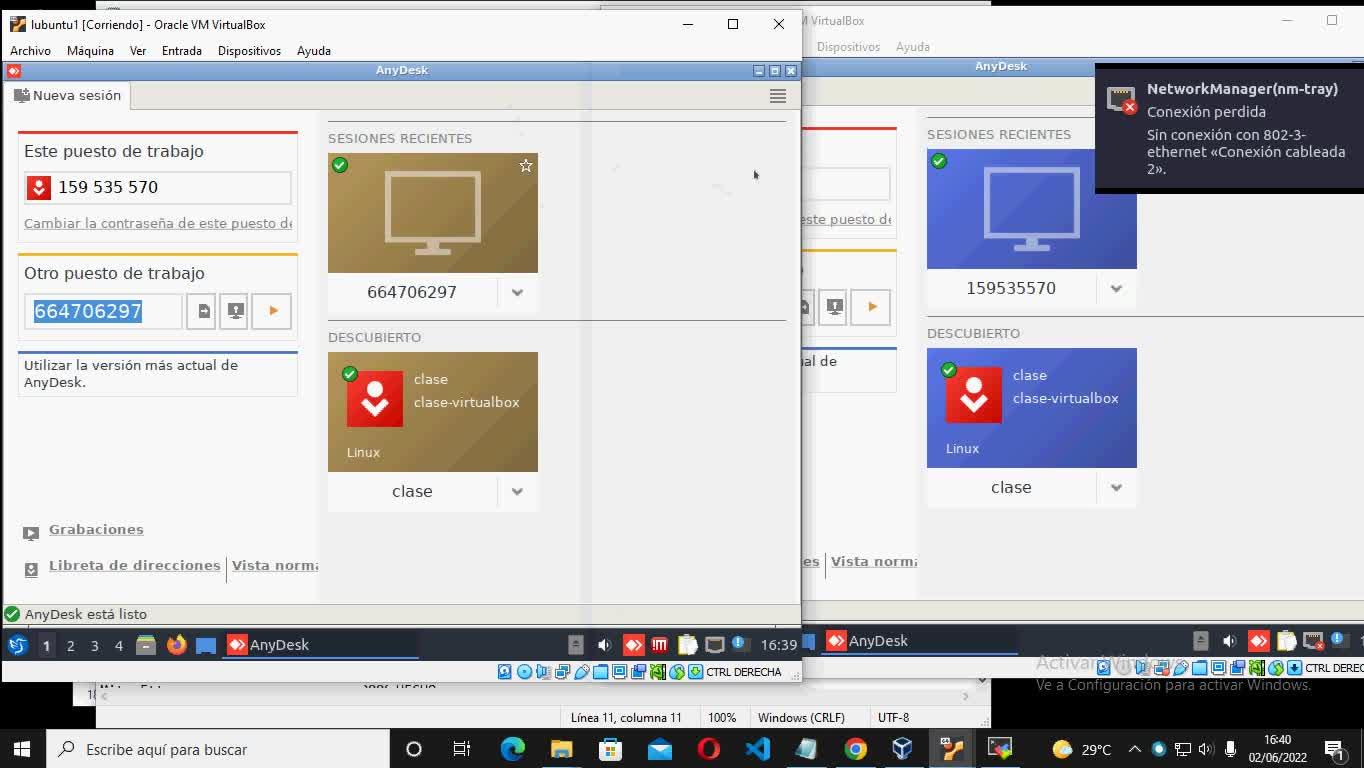Click the weather 29°C widget on taskbar
Image resolution: width=1364 pixels, height=768 pixels.
(1082, 749)
